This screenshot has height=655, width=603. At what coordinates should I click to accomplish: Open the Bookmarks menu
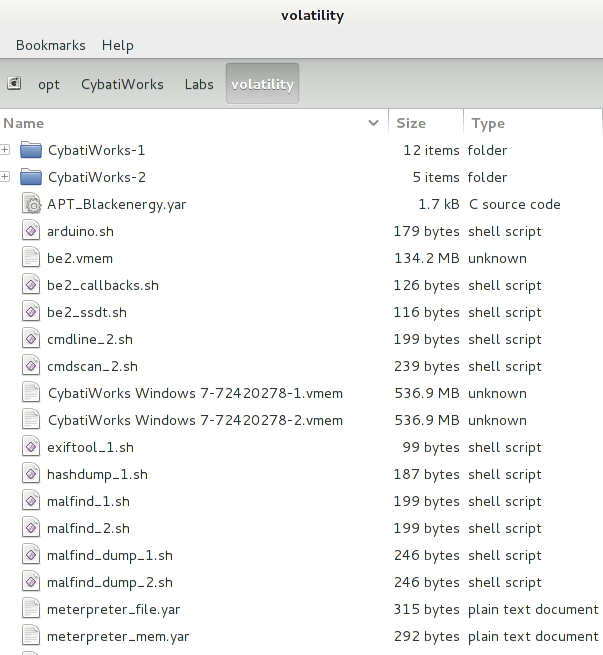point(51,45)
